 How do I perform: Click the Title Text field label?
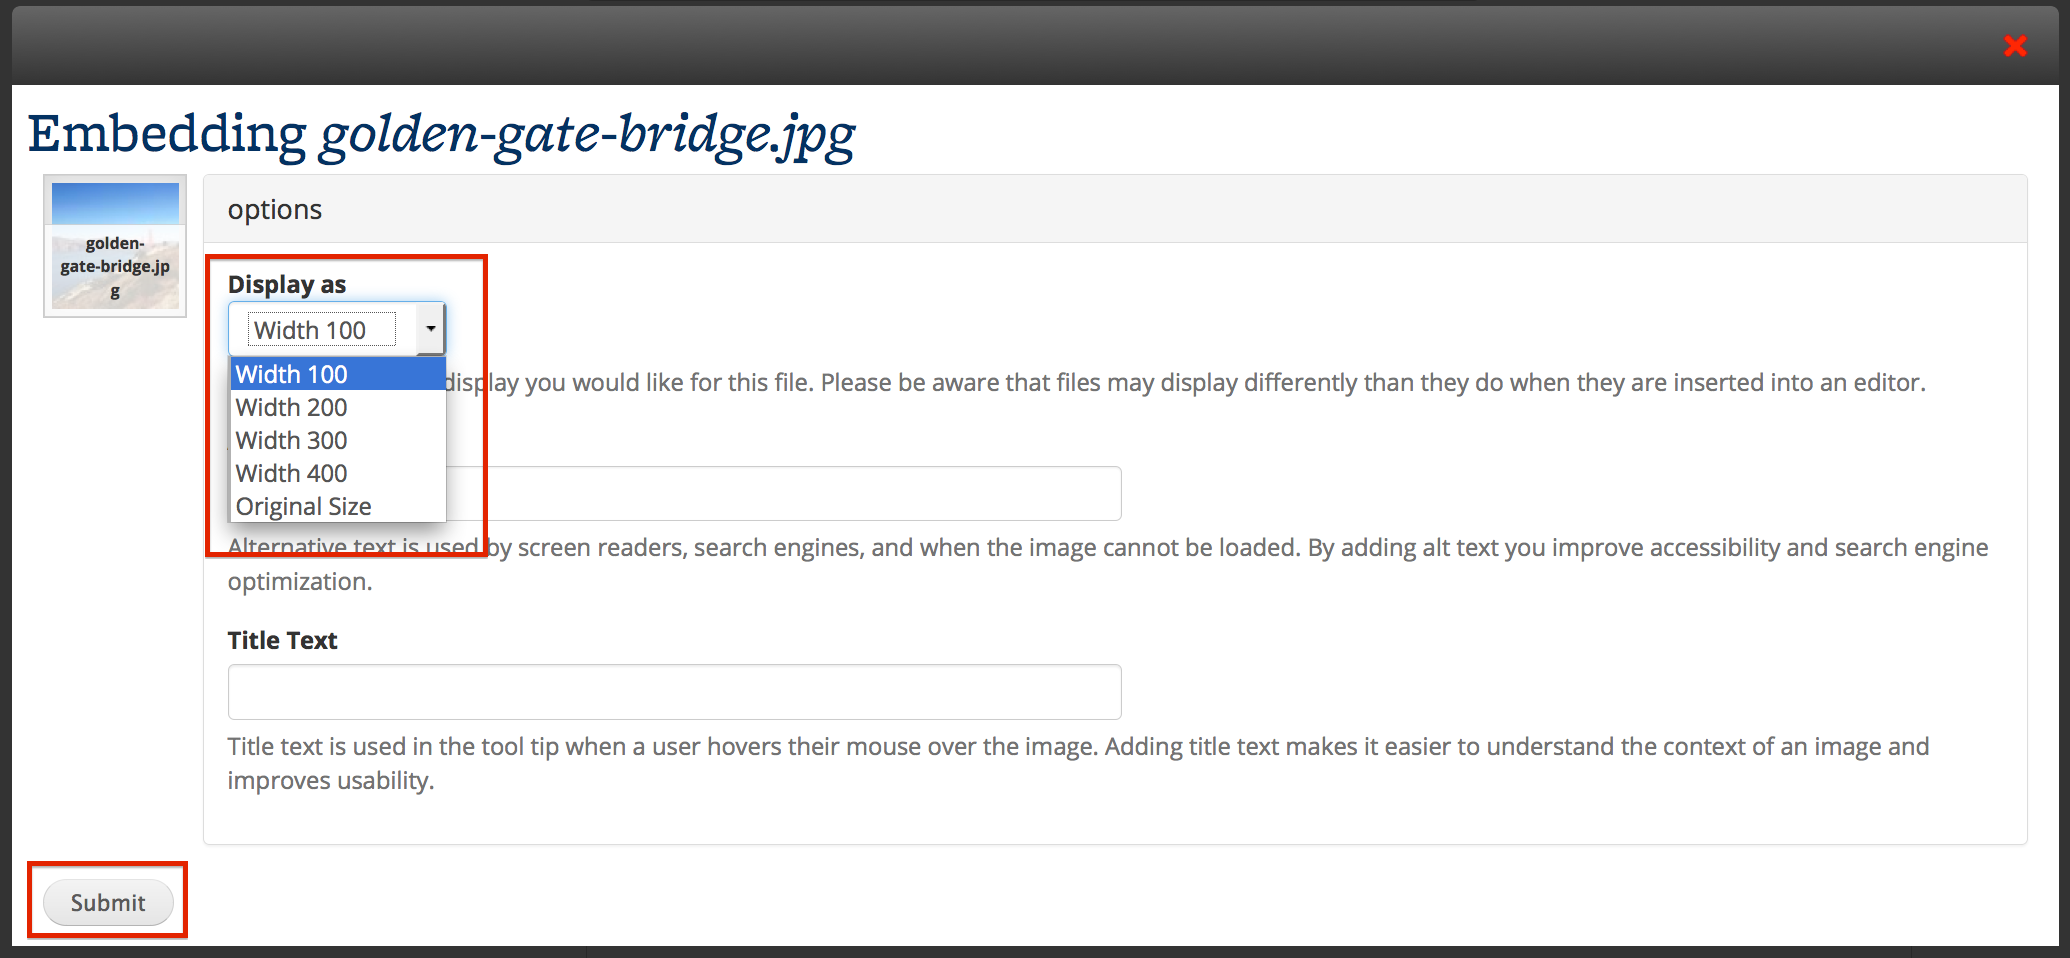point(282,641)
